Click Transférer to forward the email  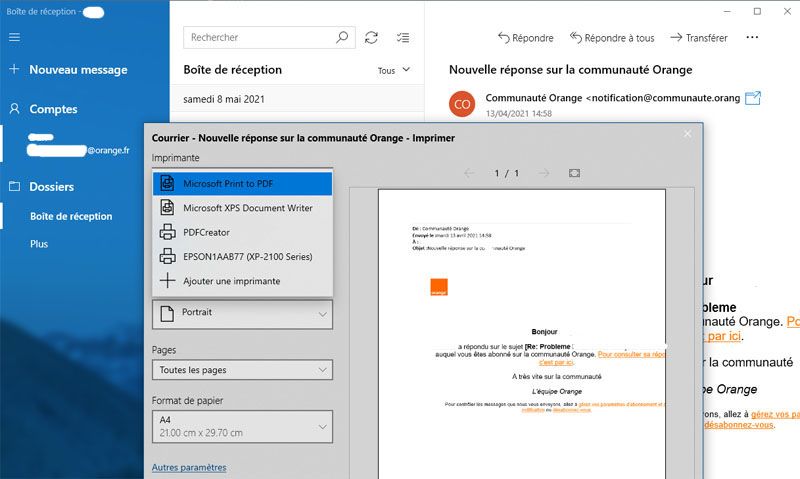click(x=699, y=38)
